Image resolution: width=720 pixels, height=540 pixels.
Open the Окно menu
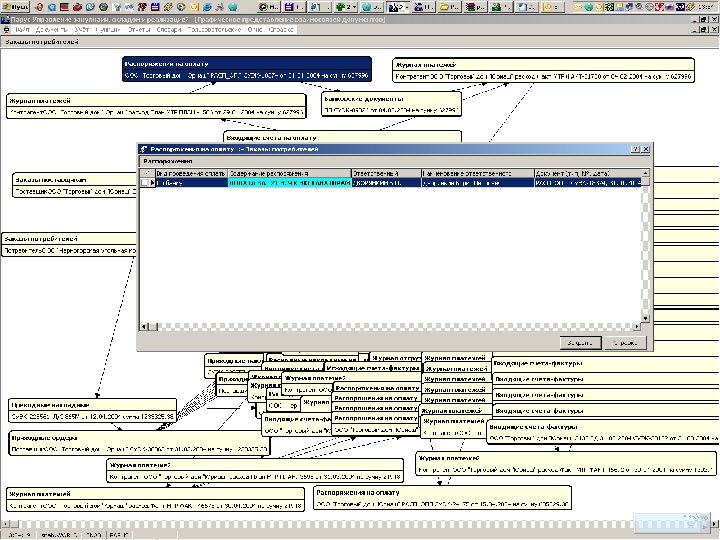pyautogui.click(x=255, y=29)
